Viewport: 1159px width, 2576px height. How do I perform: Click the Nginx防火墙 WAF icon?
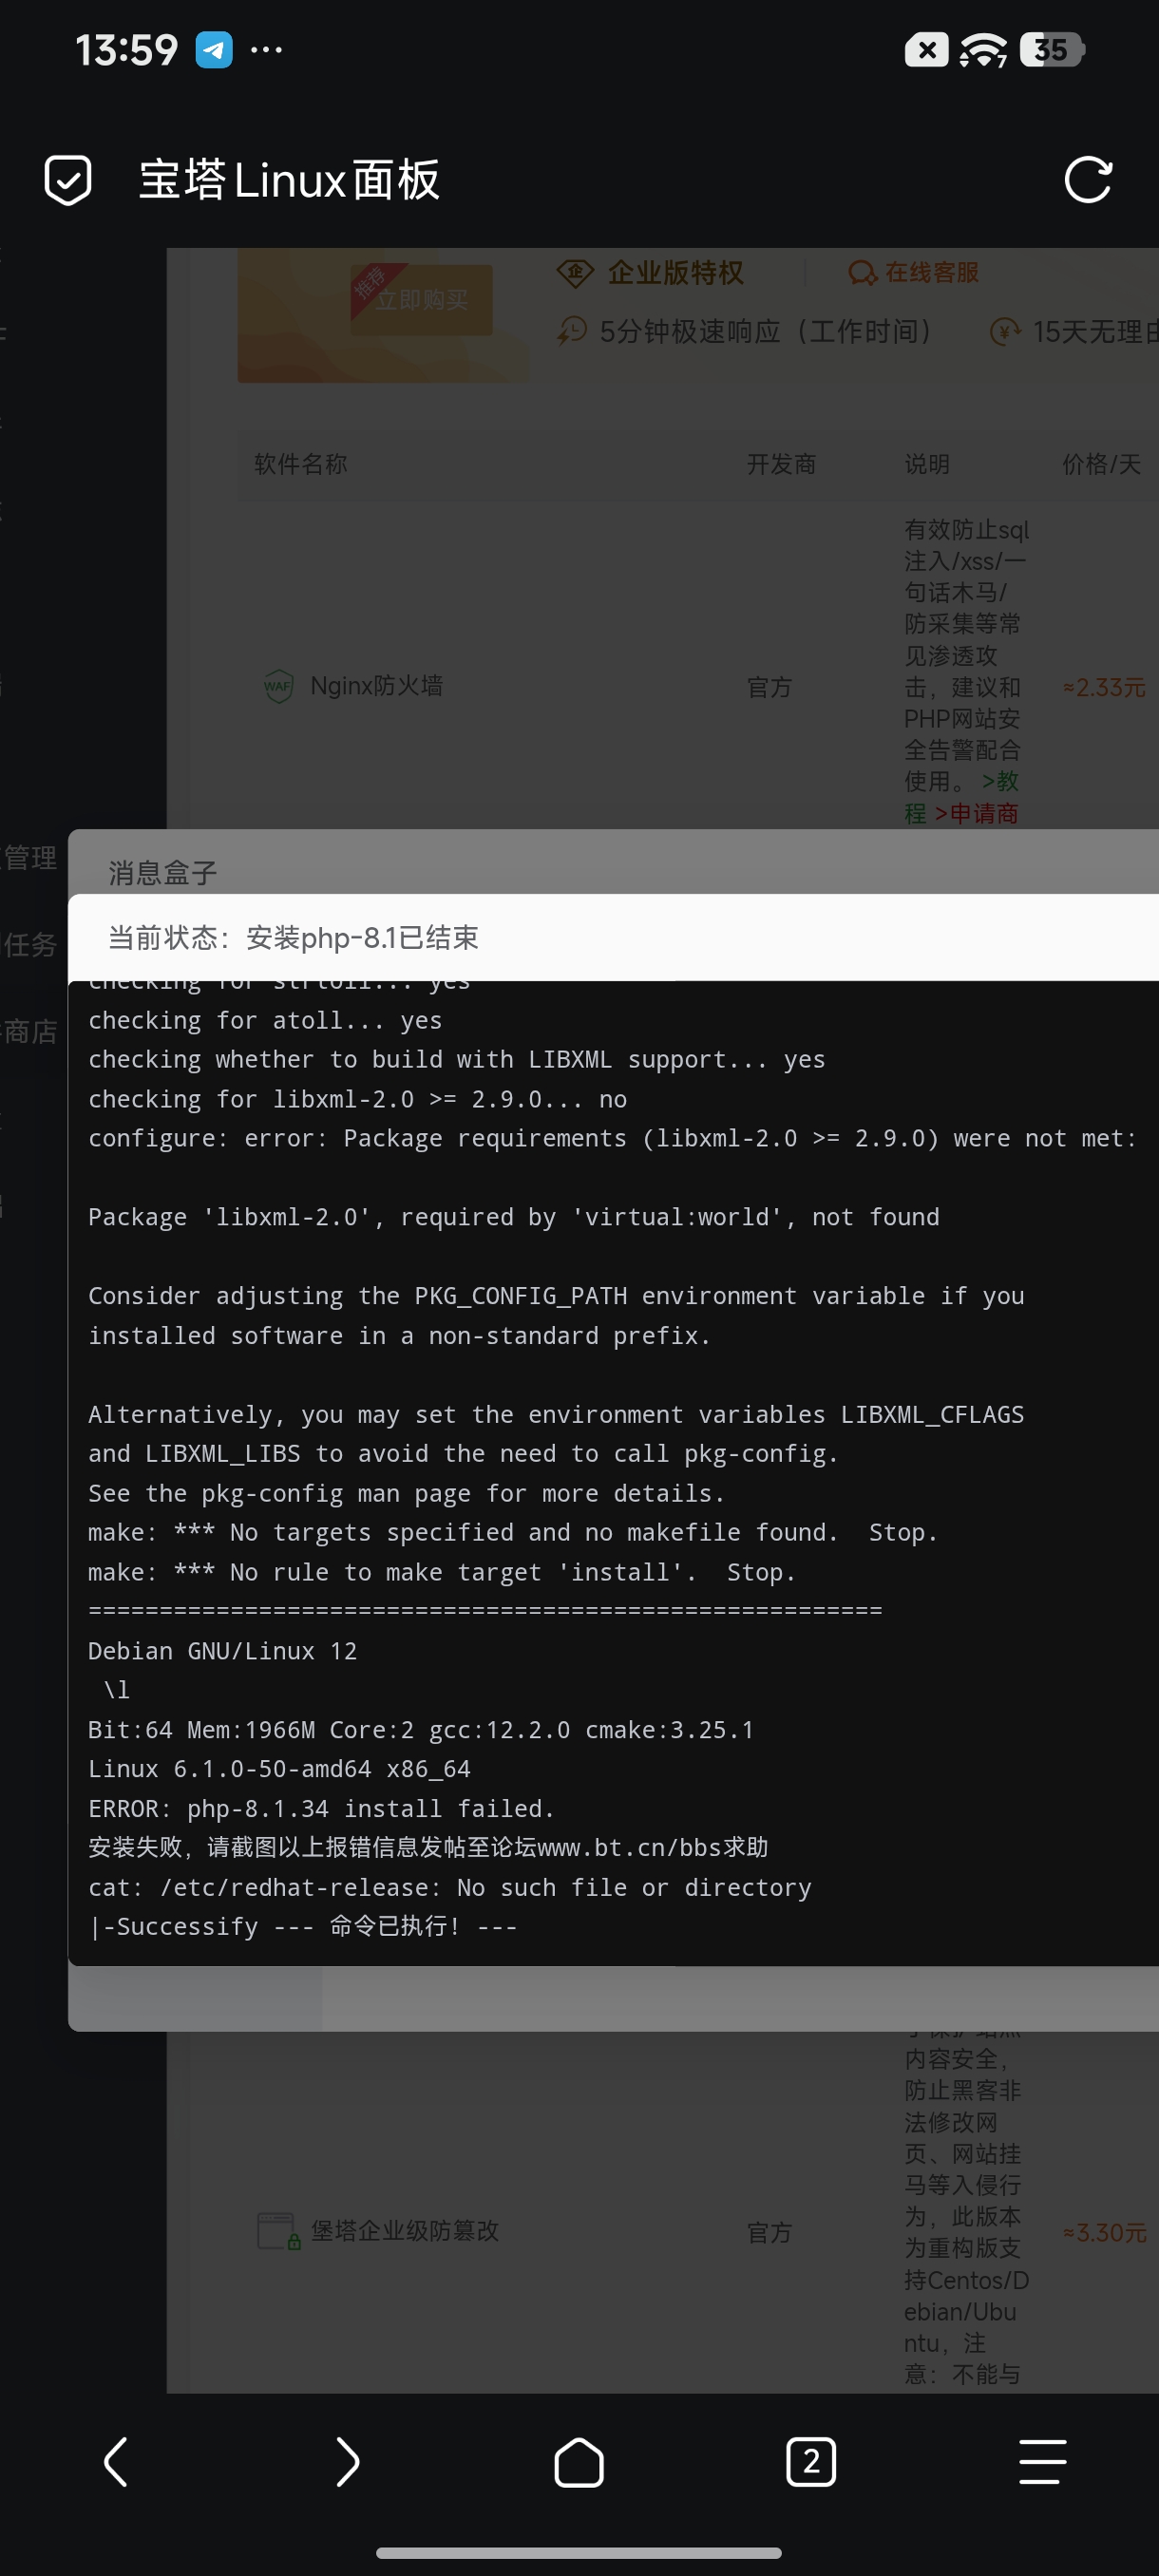[278, 686]
